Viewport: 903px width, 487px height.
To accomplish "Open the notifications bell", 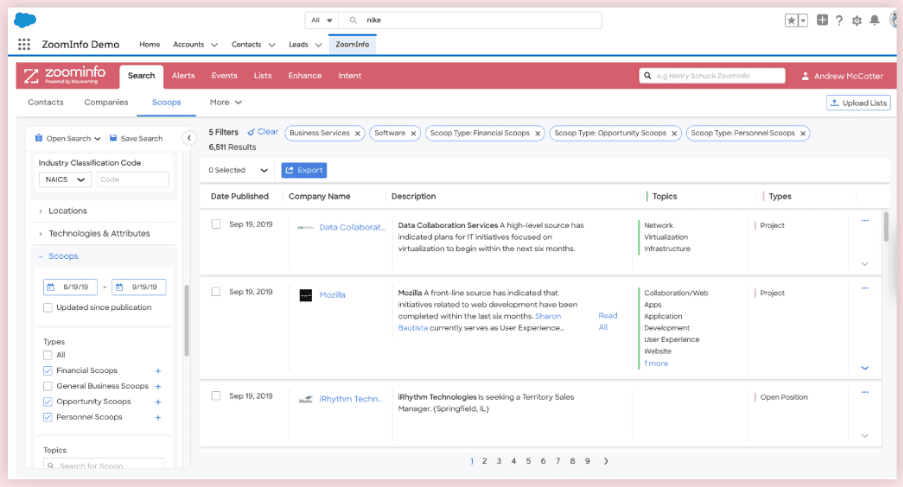I will [874, 21].
